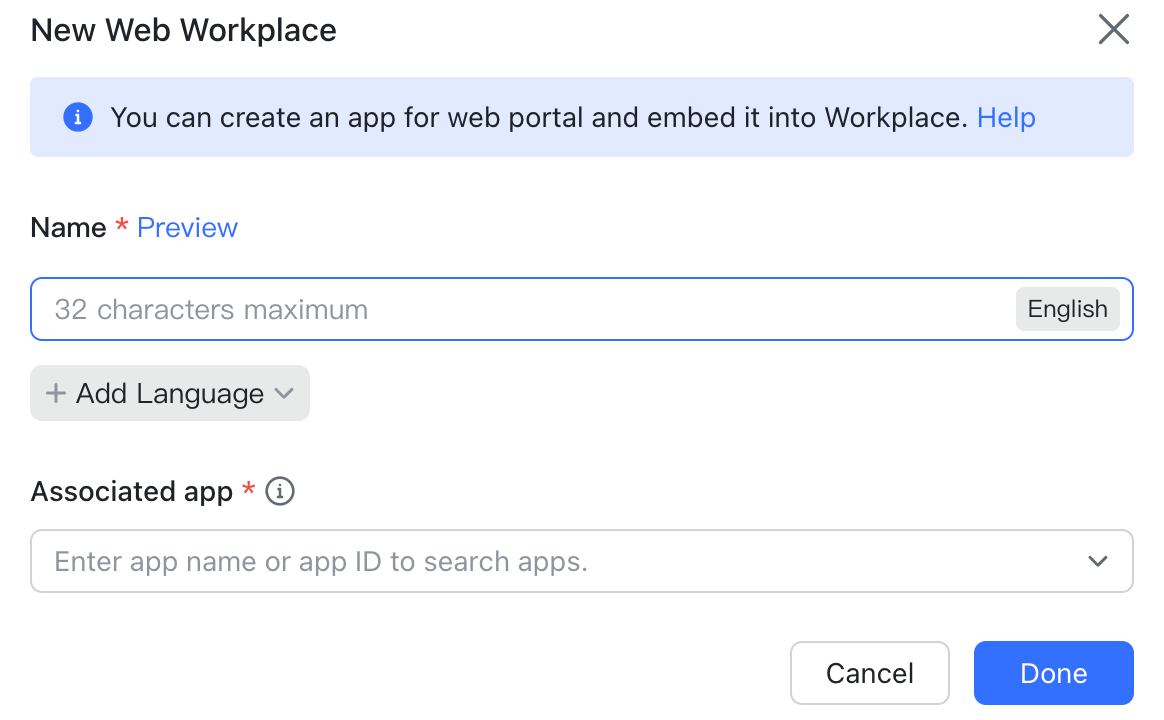The width and height of the screenshot is (1164, 720).
Task: Click the blue info icon in the banner
Action: [77, 117]
